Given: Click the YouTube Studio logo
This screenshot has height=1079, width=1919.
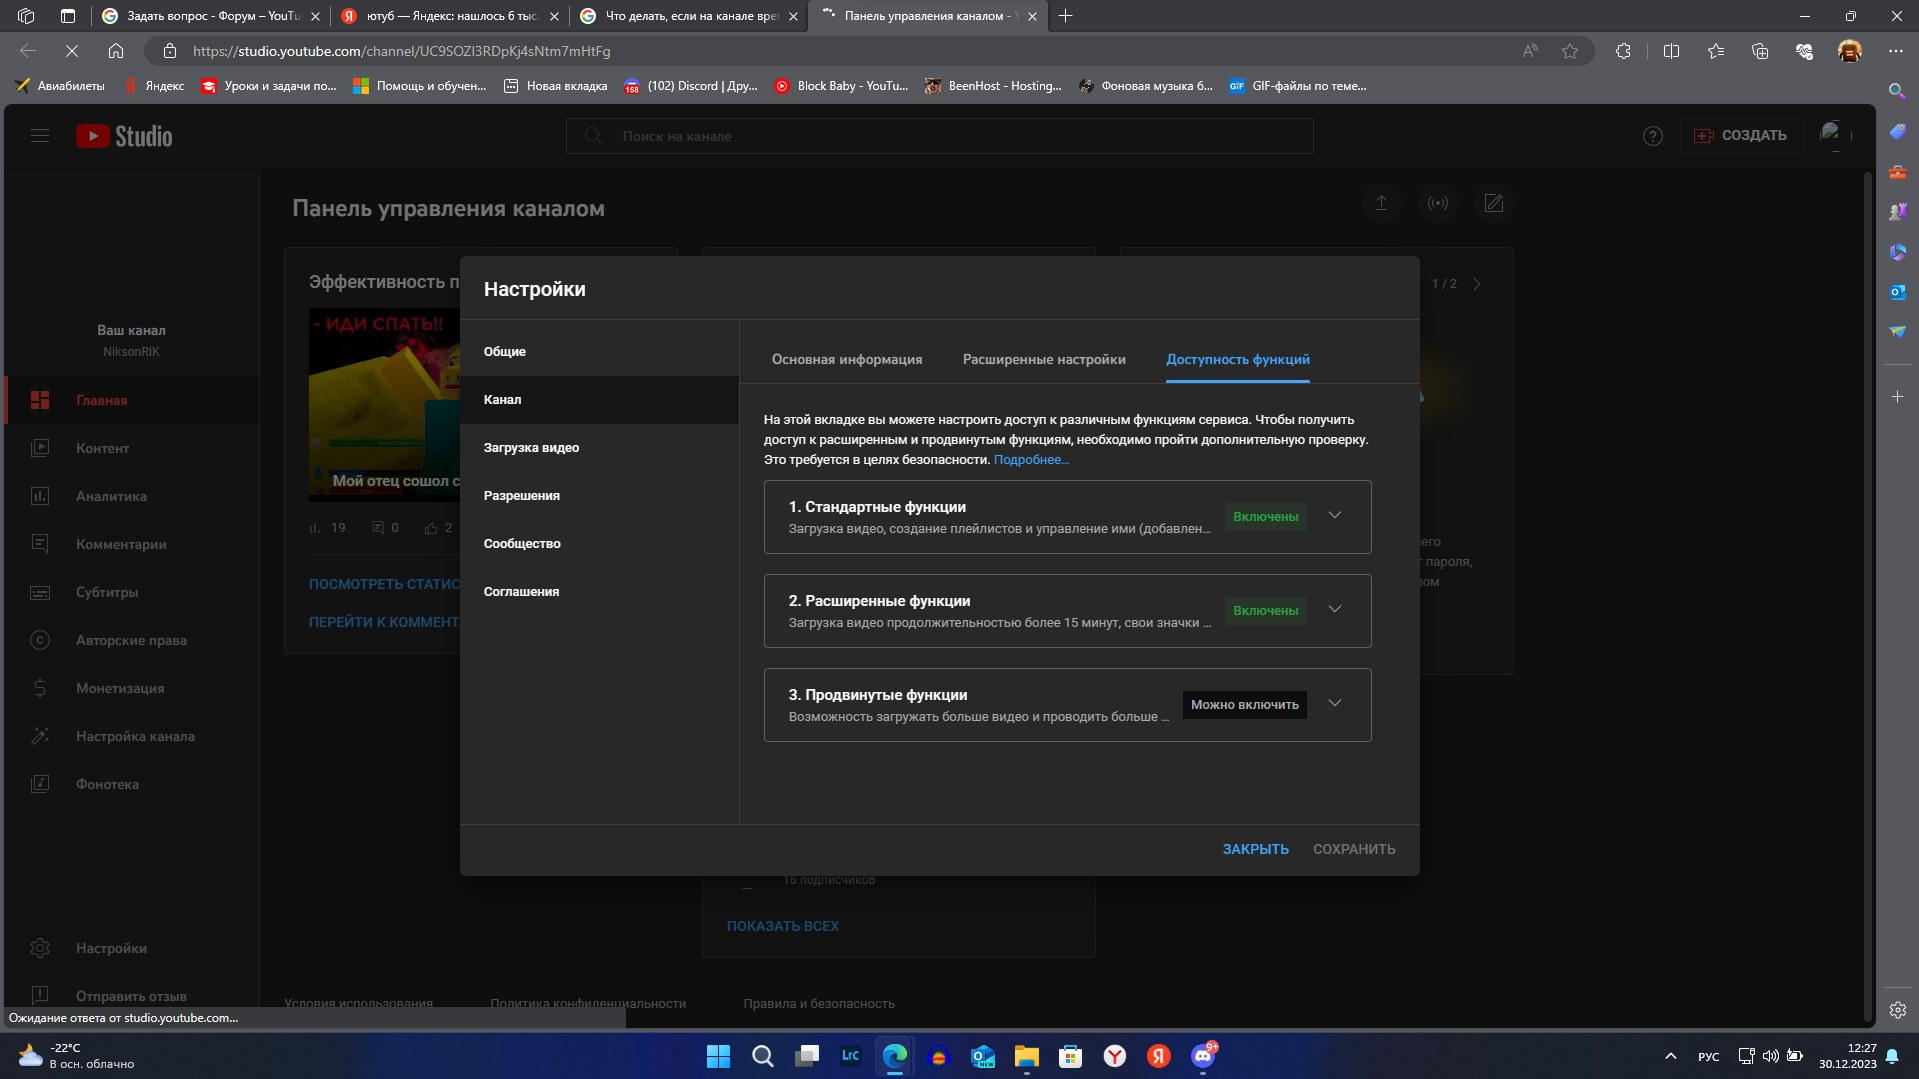Looking at the screenshot, I should pyautogui.click(x=124, y=136).
